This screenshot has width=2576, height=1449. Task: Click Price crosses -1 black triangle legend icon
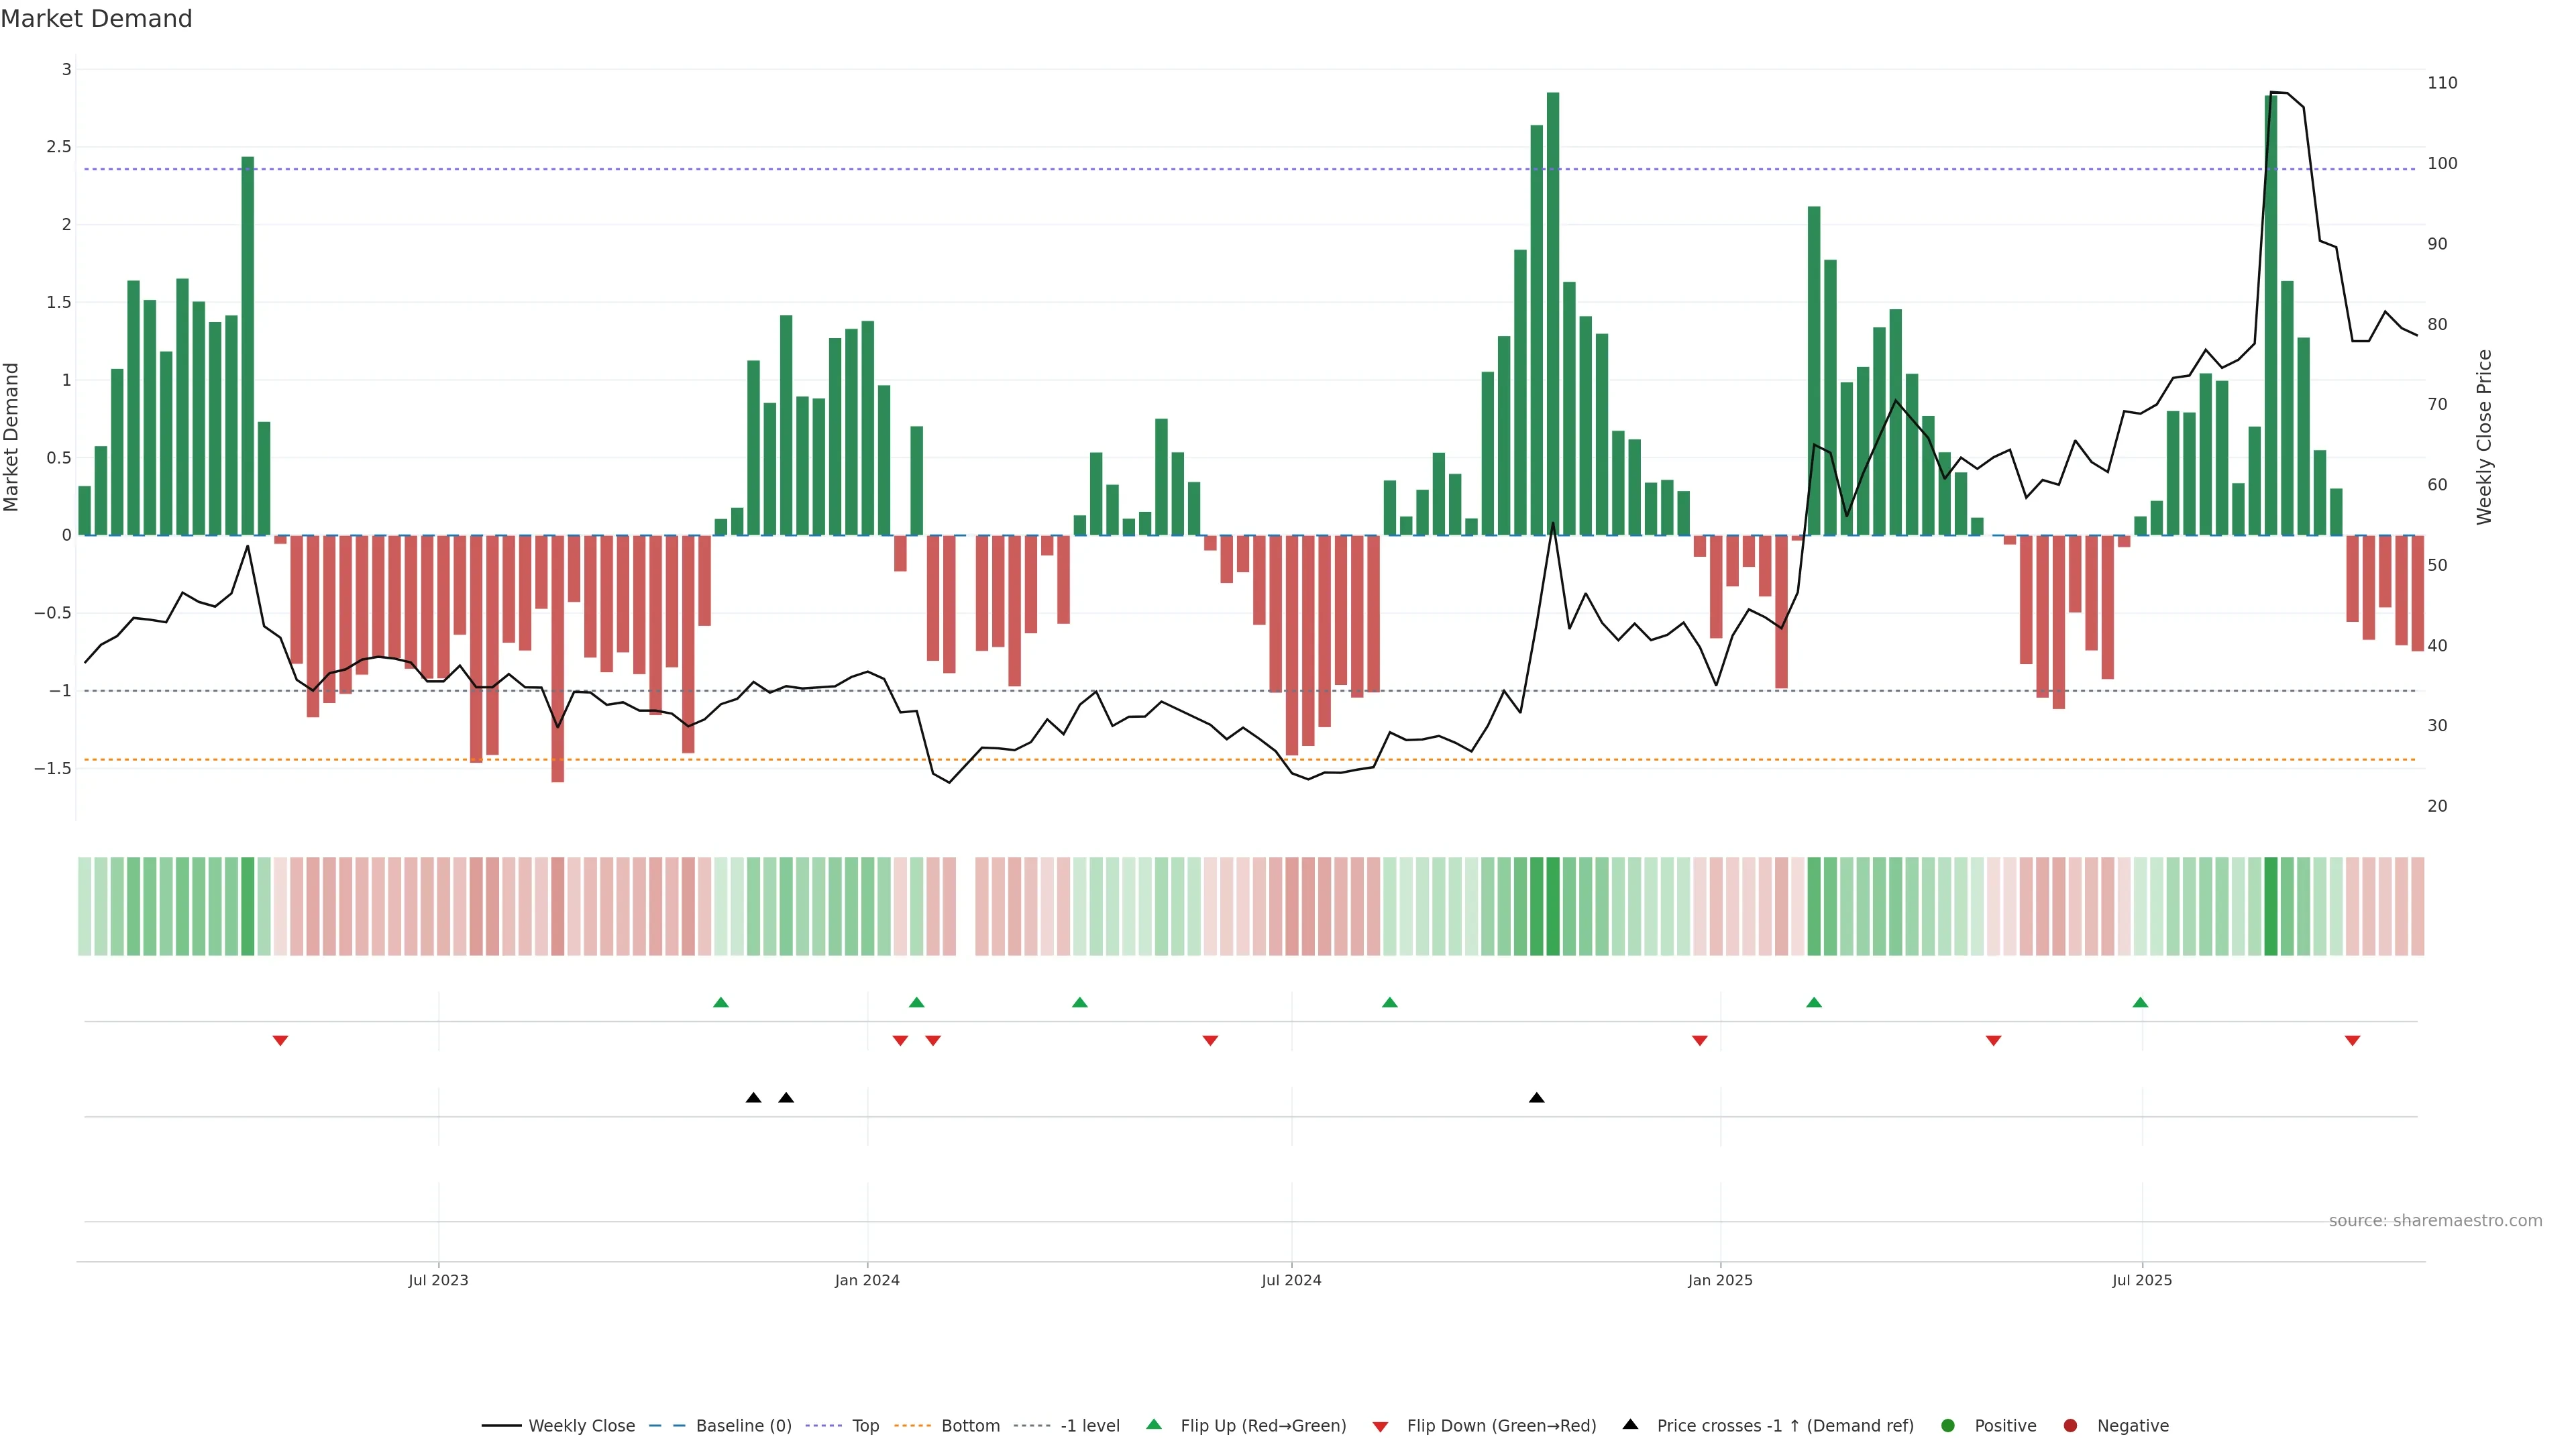point(1630,1425)
